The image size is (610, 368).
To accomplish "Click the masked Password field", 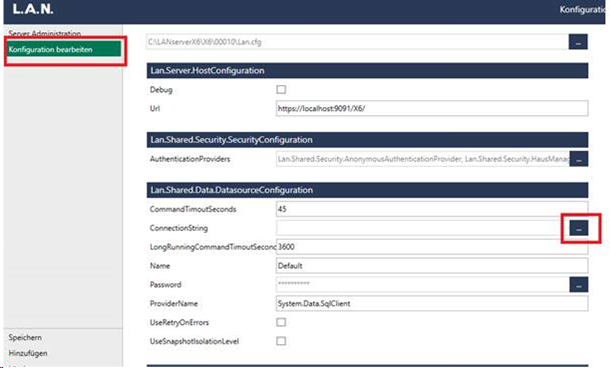I will 422,285.
